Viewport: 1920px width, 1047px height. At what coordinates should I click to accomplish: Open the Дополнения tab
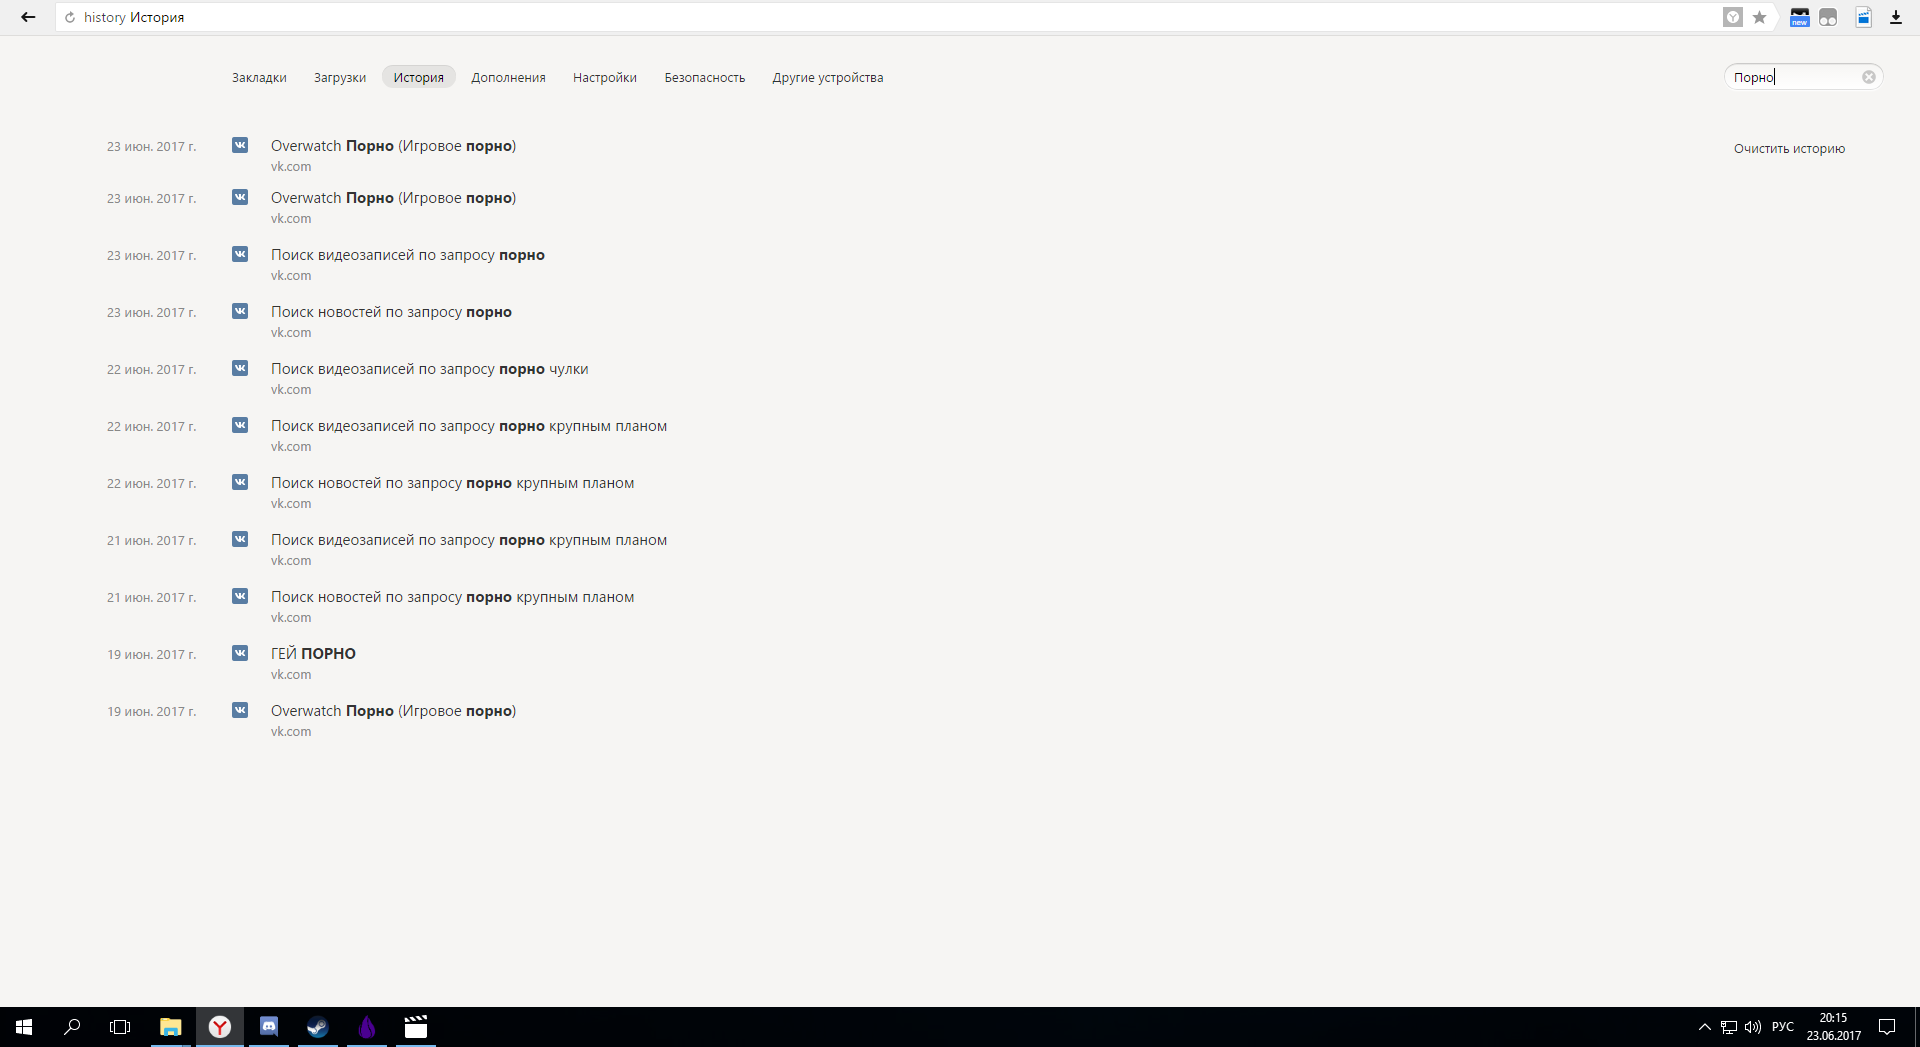click(x=509, y=78)
